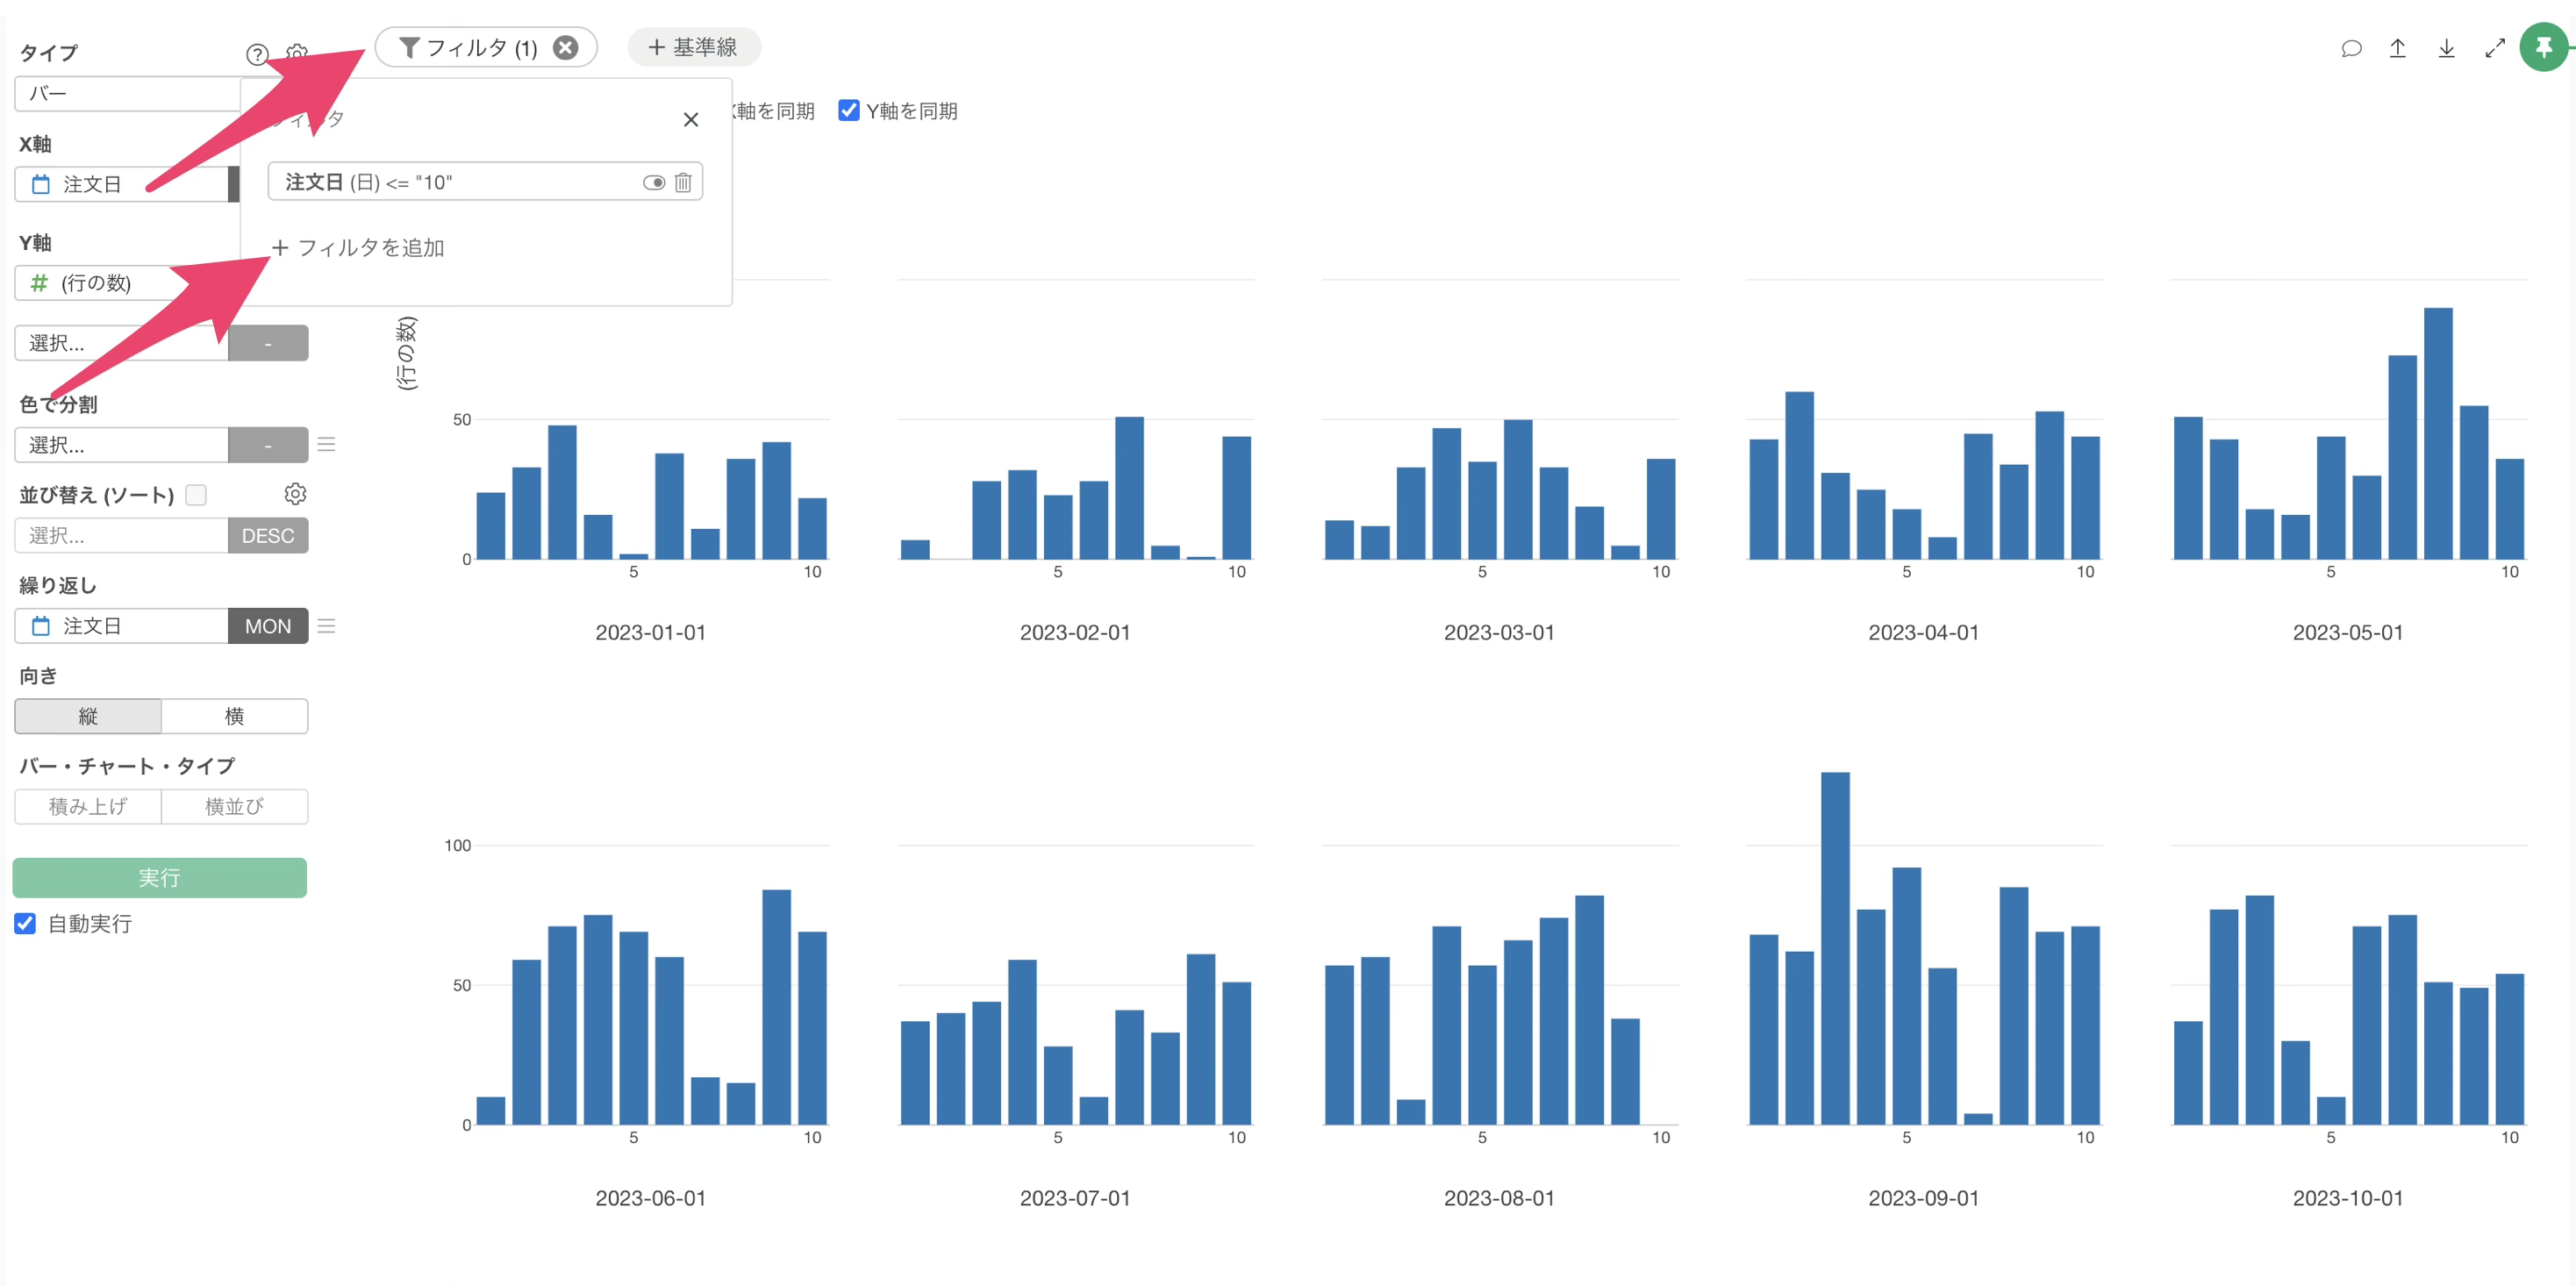Uncheck the Y軸を同期 checkbox
Image resolution: width=2576 pixels, height=1286 pixels.
pyautogui.click(x=849, y=110)
